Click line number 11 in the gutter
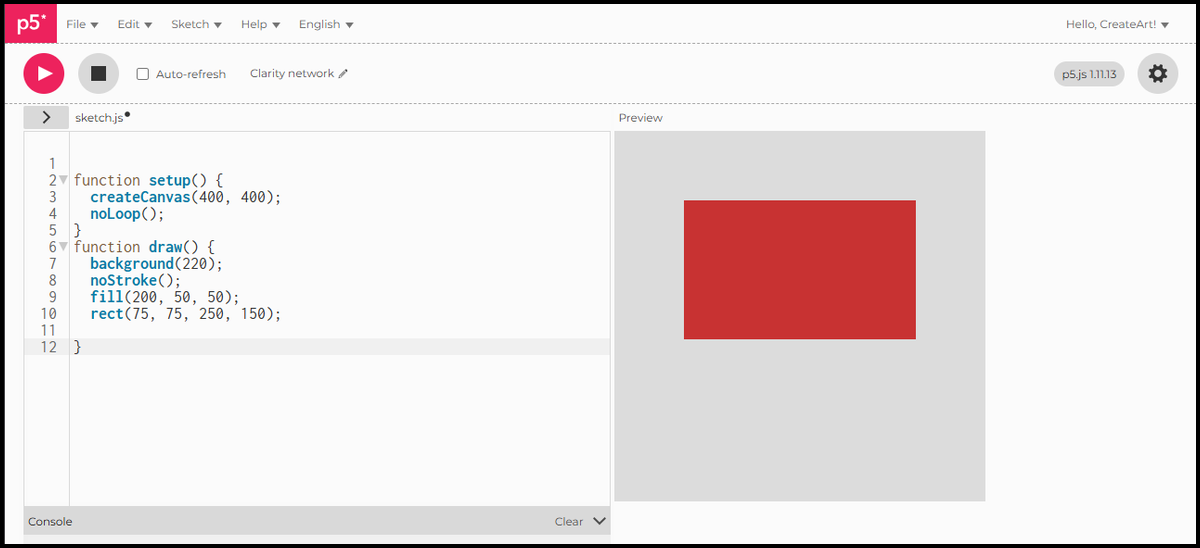 tap(49, 330)
